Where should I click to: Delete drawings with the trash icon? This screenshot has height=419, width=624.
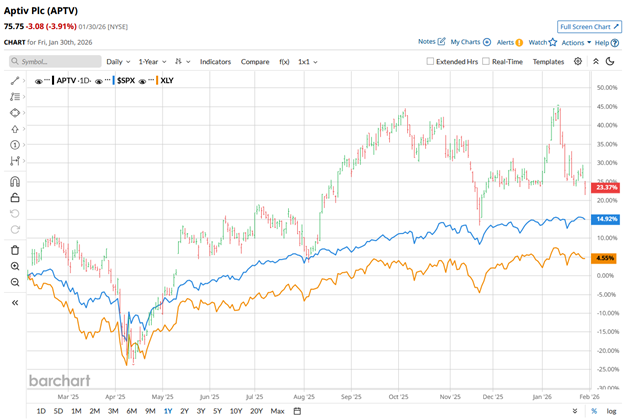[15, 249]
